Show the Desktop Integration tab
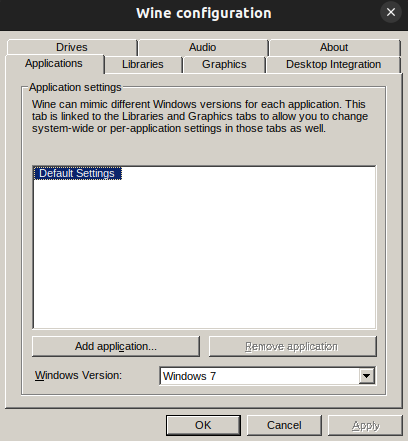408x441 pixels. (x=333, y=64)
